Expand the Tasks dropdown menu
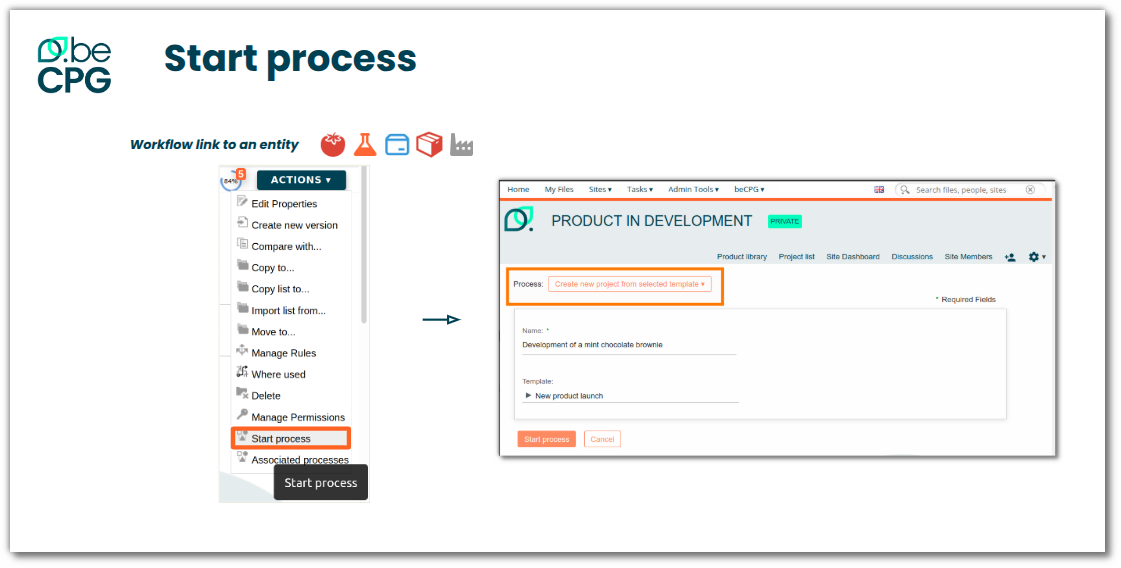Image resolution: width=1121 pixels, height=568 pixels. tap(640, 190)
